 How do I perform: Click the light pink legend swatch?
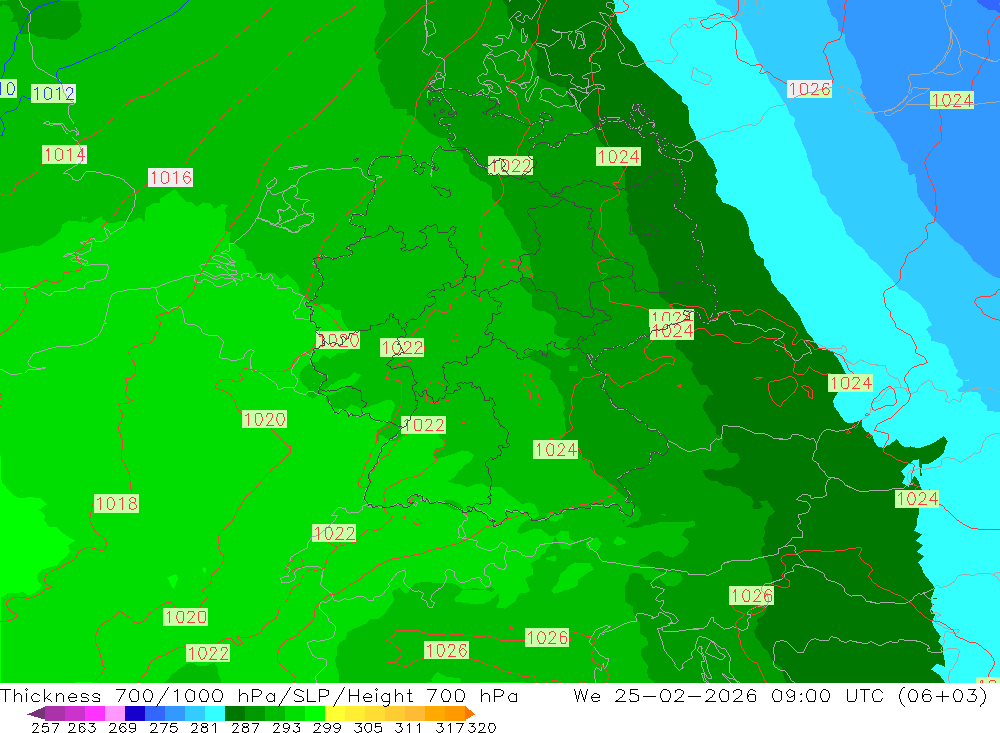(x=115, y=713)
